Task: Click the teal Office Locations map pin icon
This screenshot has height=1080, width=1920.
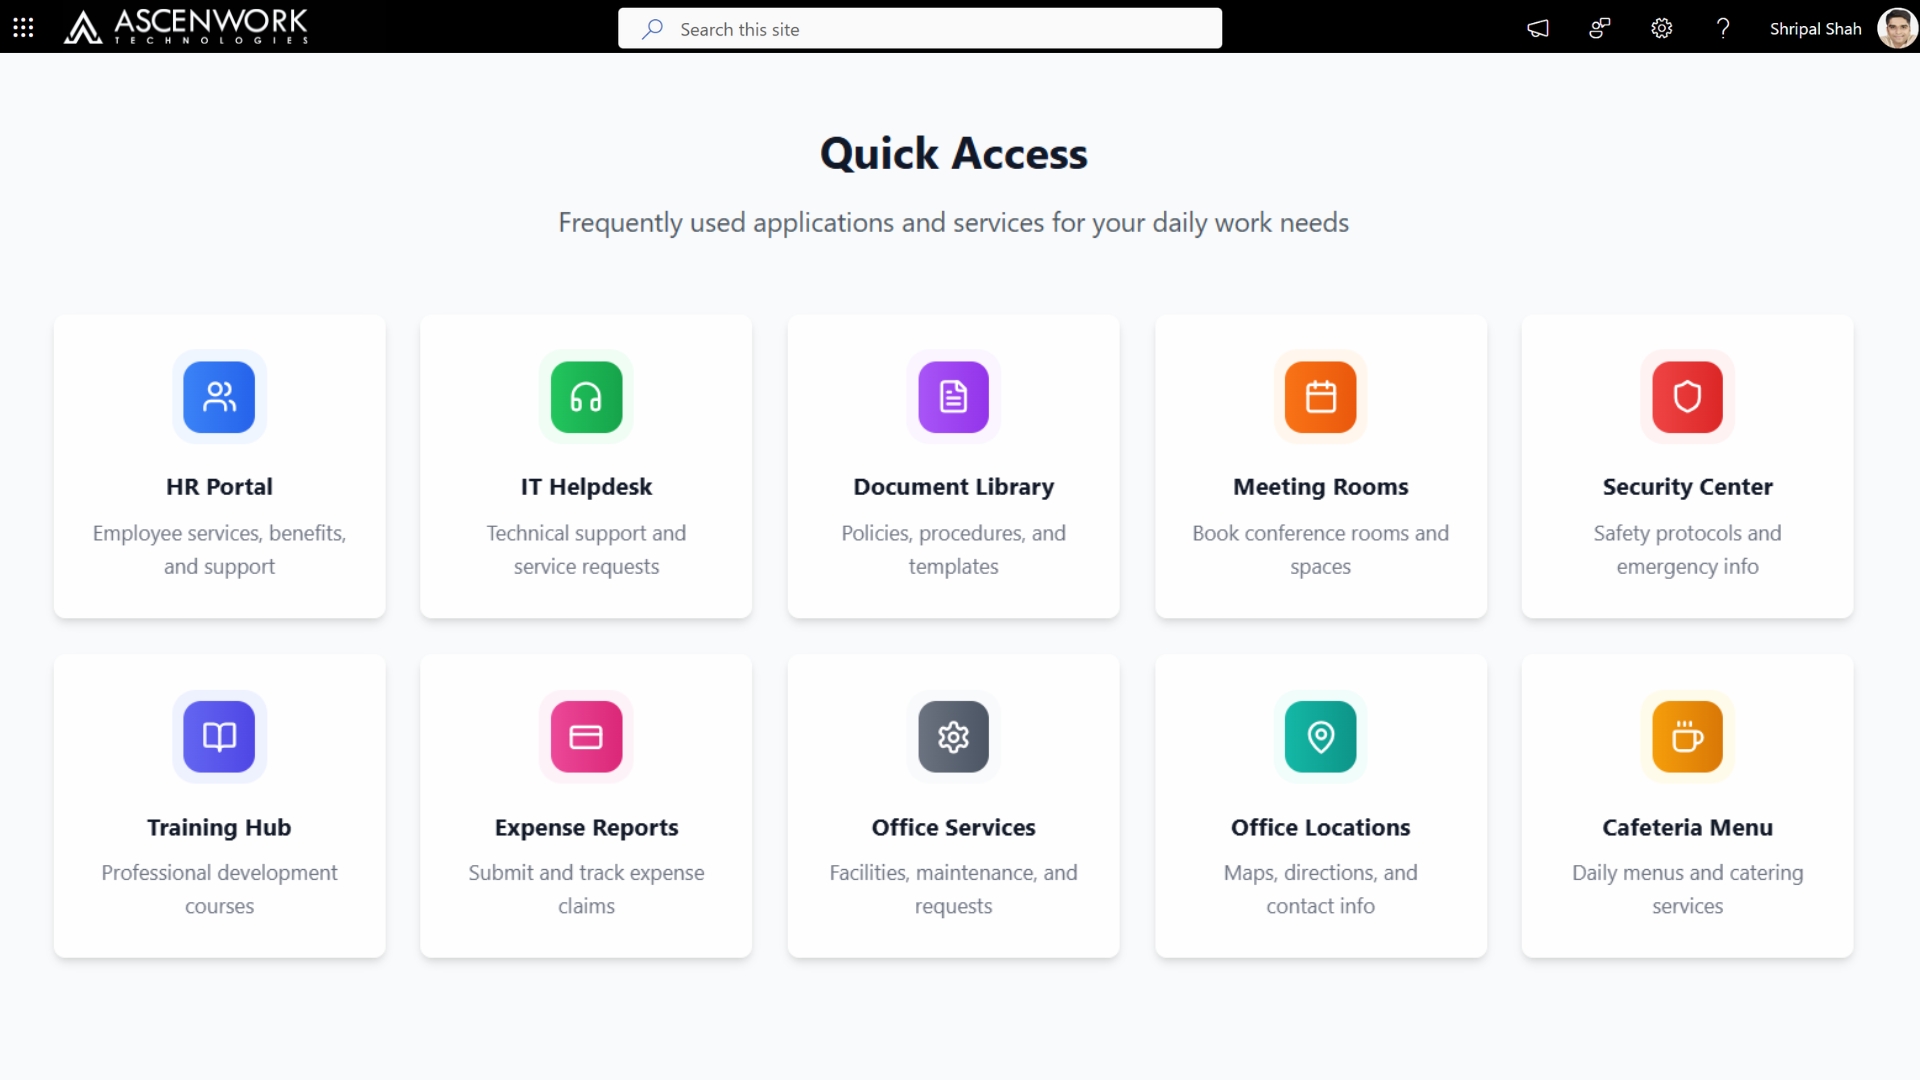Action: click(1320, 737)
